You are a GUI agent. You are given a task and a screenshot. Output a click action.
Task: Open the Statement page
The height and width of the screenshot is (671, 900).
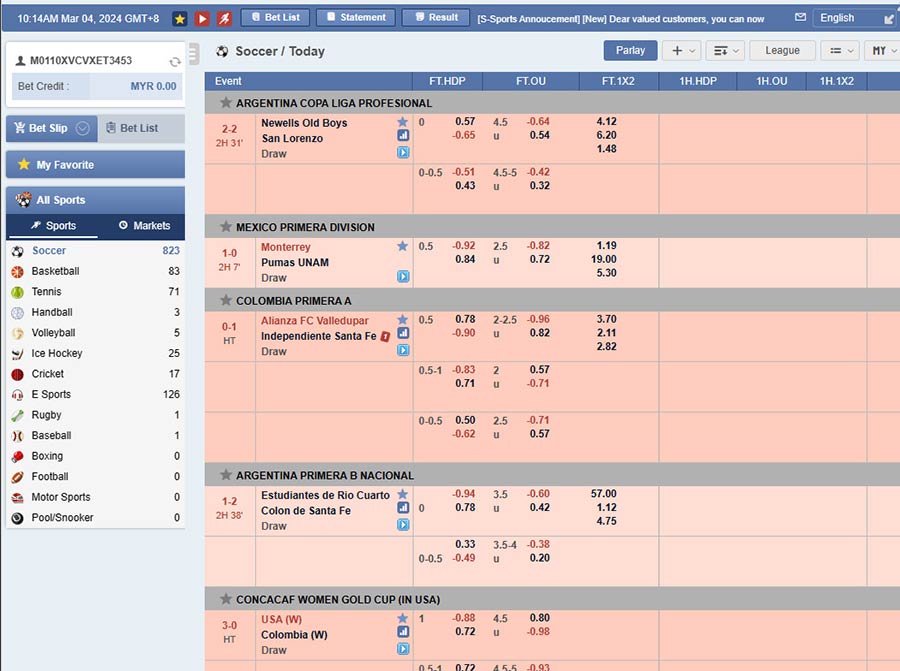(x=355, y=17)
